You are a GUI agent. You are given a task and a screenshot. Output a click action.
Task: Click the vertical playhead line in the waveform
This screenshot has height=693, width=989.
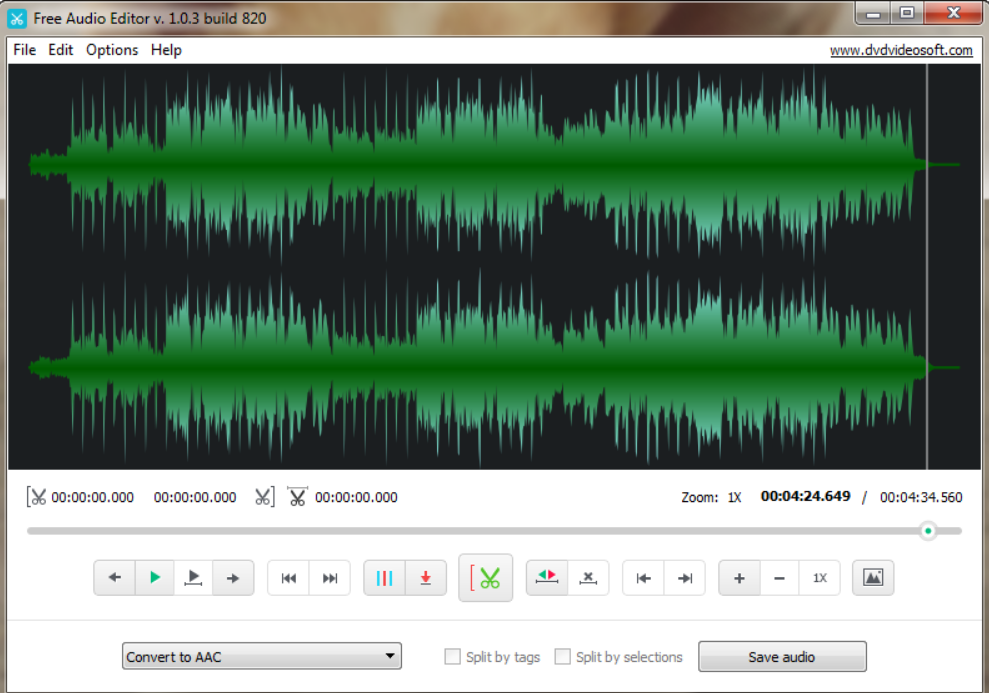pos(927,266)
